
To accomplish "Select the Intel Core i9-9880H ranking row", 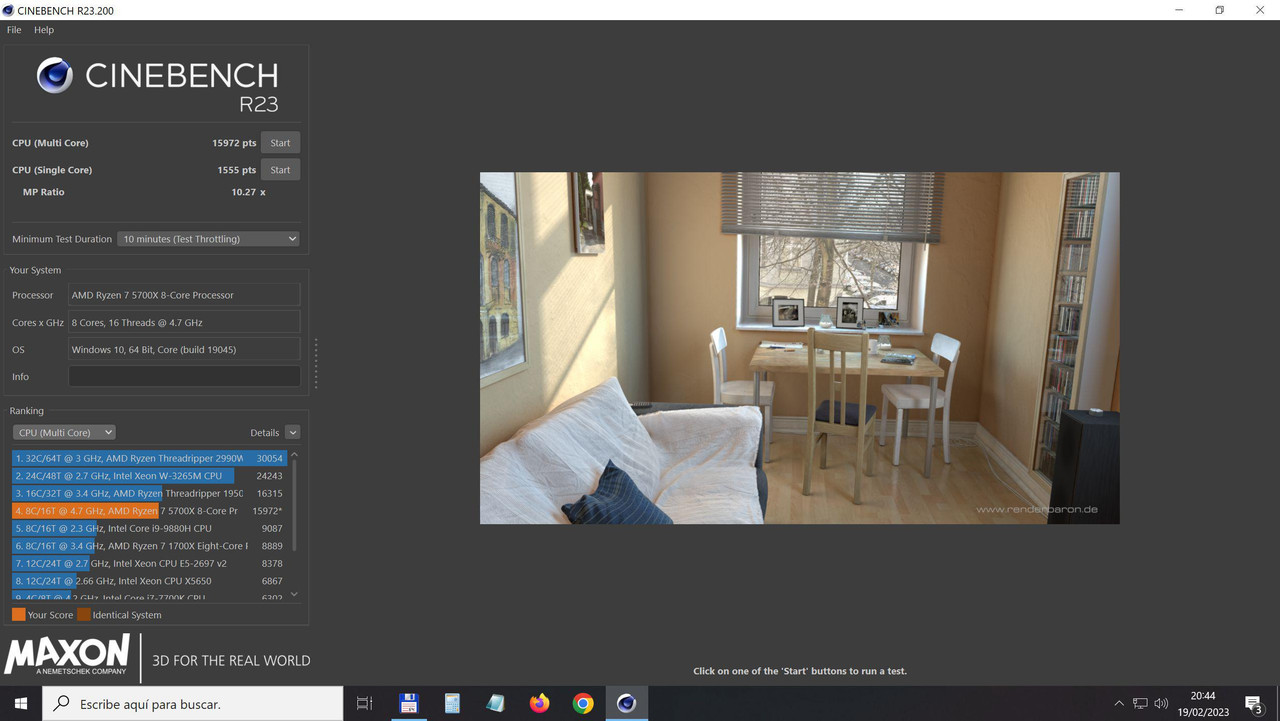I will [149, 528].
